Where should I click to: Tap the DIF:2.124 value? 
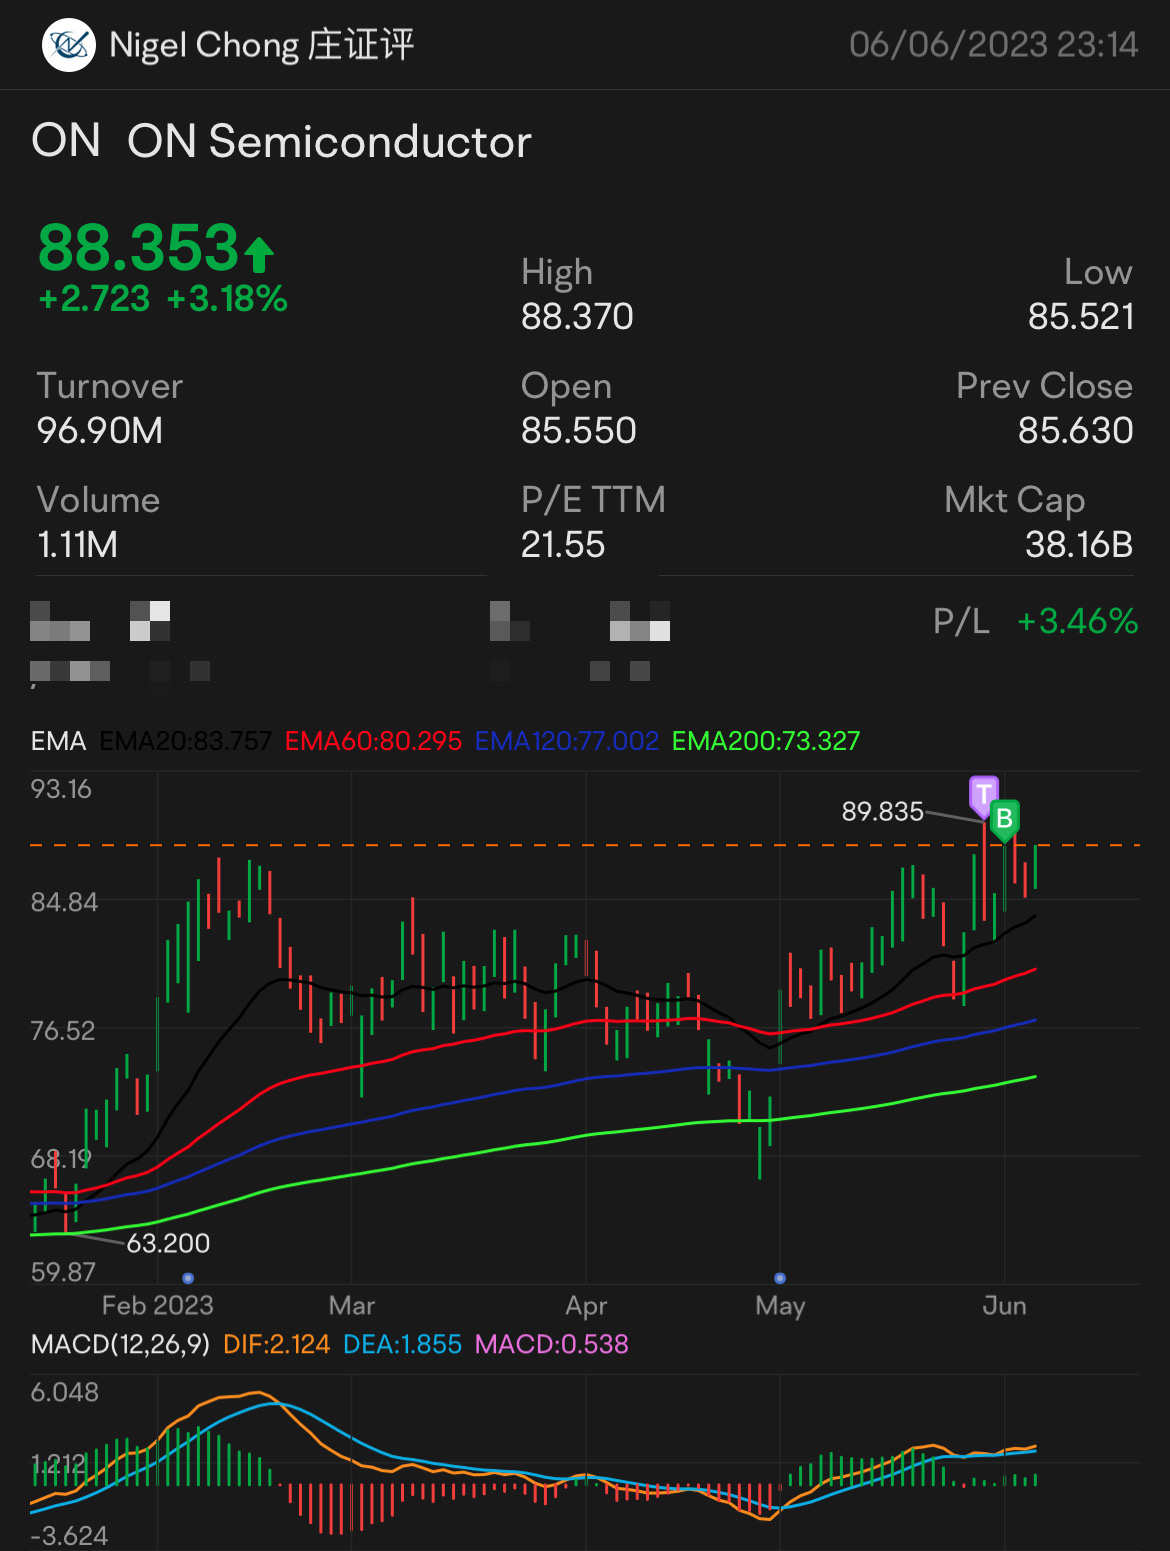(x=276, y=1344)
